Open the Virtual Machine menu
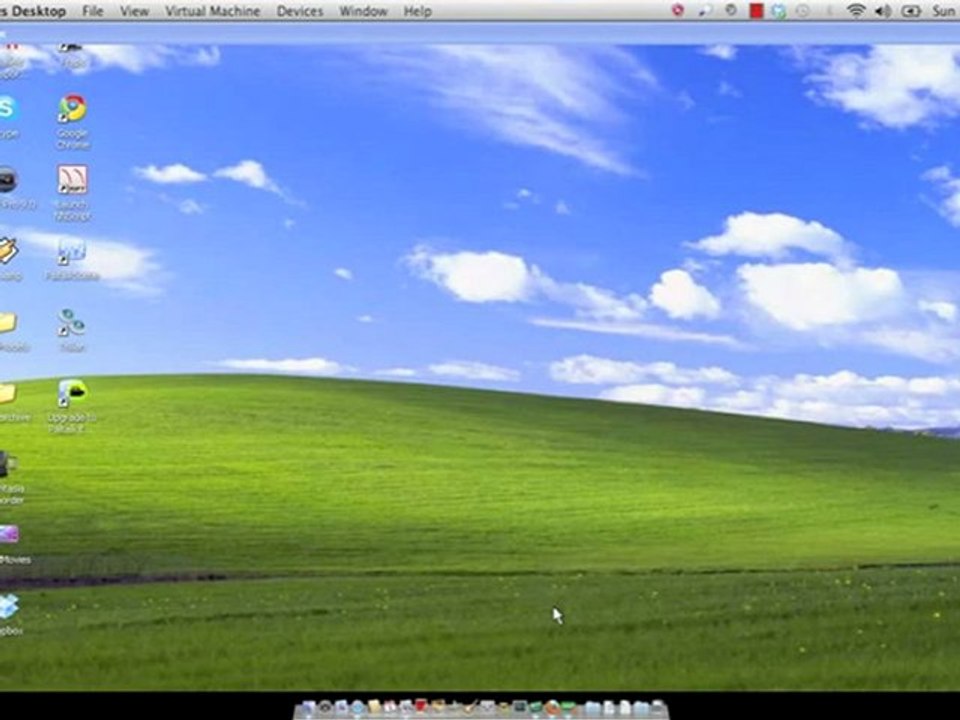This screenshot has height=720, width=960. pyautogui.click(x=212, y=11)
